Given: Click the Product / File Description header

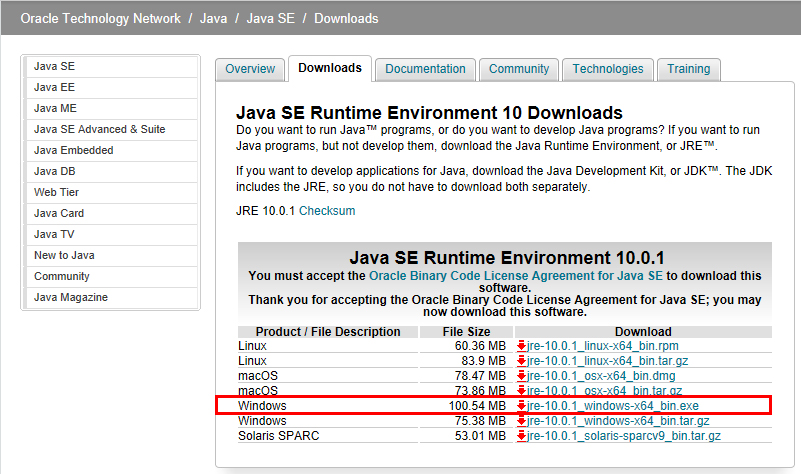Looking at the screenshot, I should [328, 332].
